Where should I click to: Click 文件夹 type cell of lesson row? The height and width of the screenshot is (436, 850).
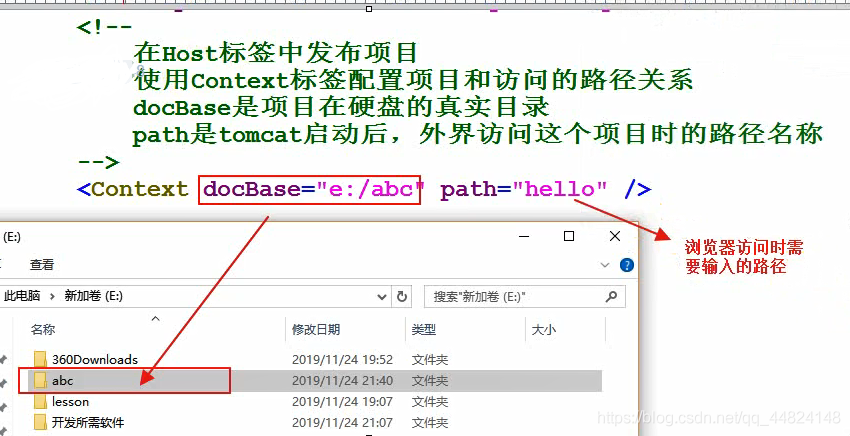[430, 402]
